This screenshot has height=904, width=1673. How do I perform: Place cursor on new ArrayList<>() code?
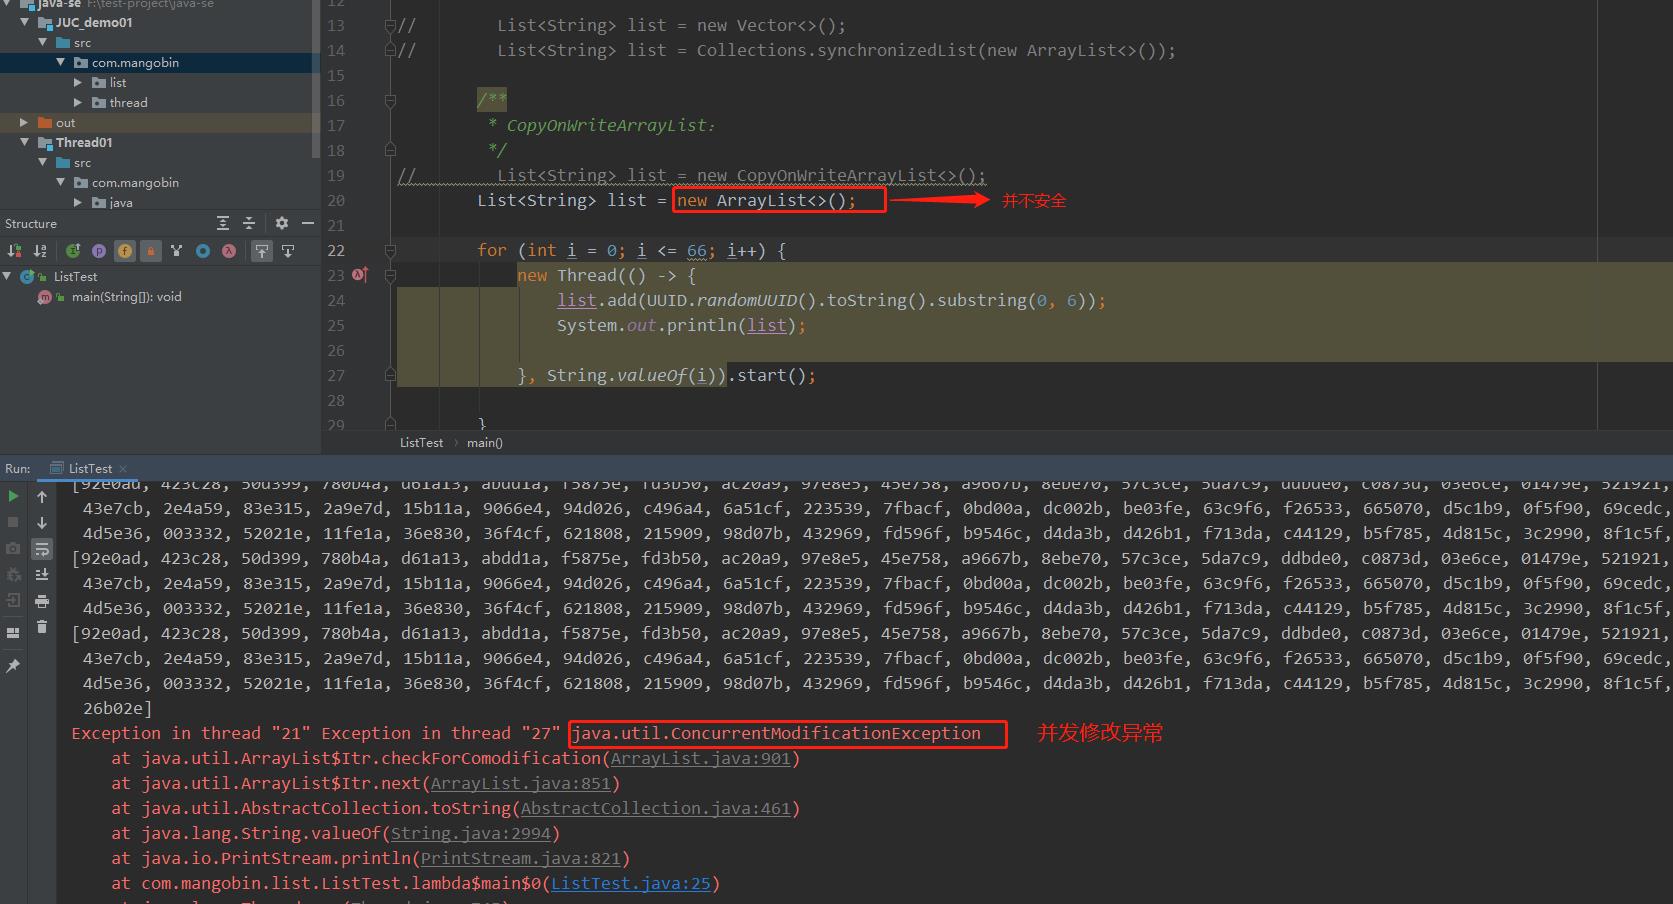pos(765,200)
